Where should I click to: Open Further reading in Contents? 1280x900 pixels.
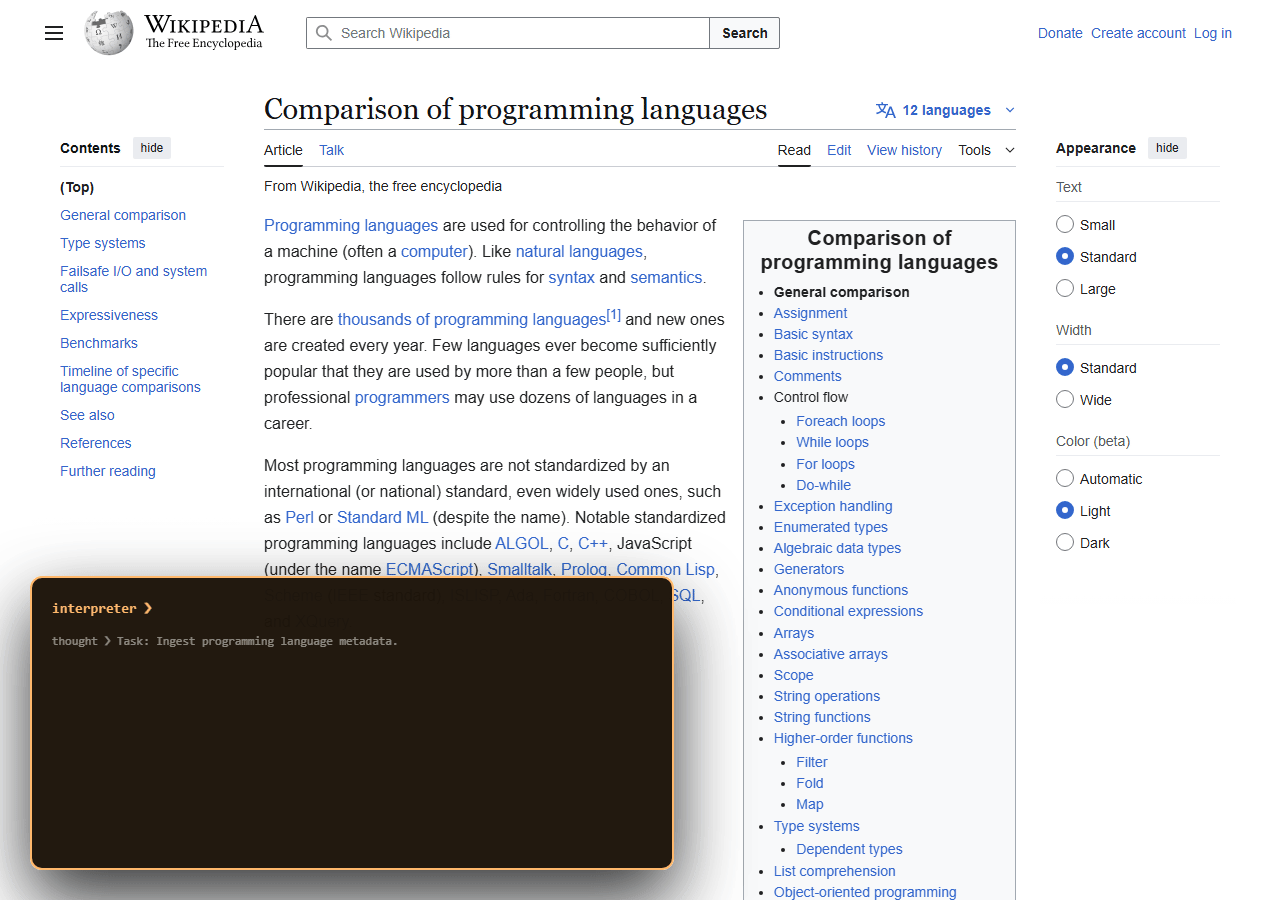(x=108, y=471)
